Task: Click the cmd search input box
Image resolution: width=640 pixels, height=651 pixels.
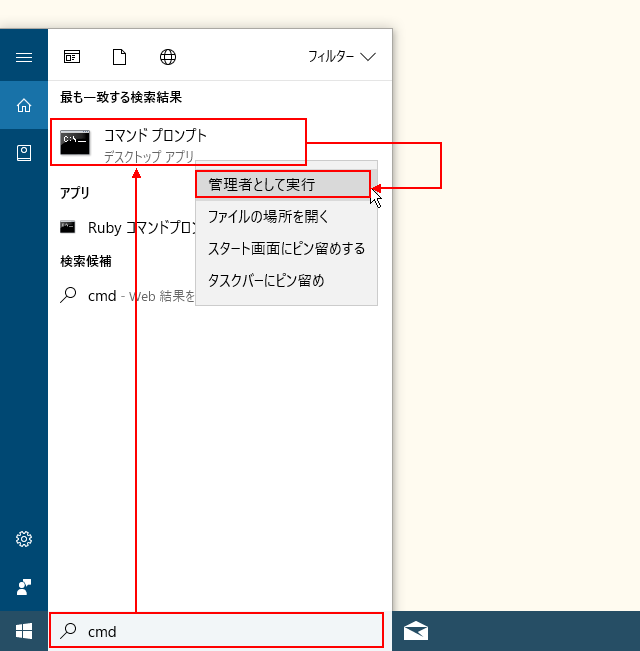Action: point(216,630)
